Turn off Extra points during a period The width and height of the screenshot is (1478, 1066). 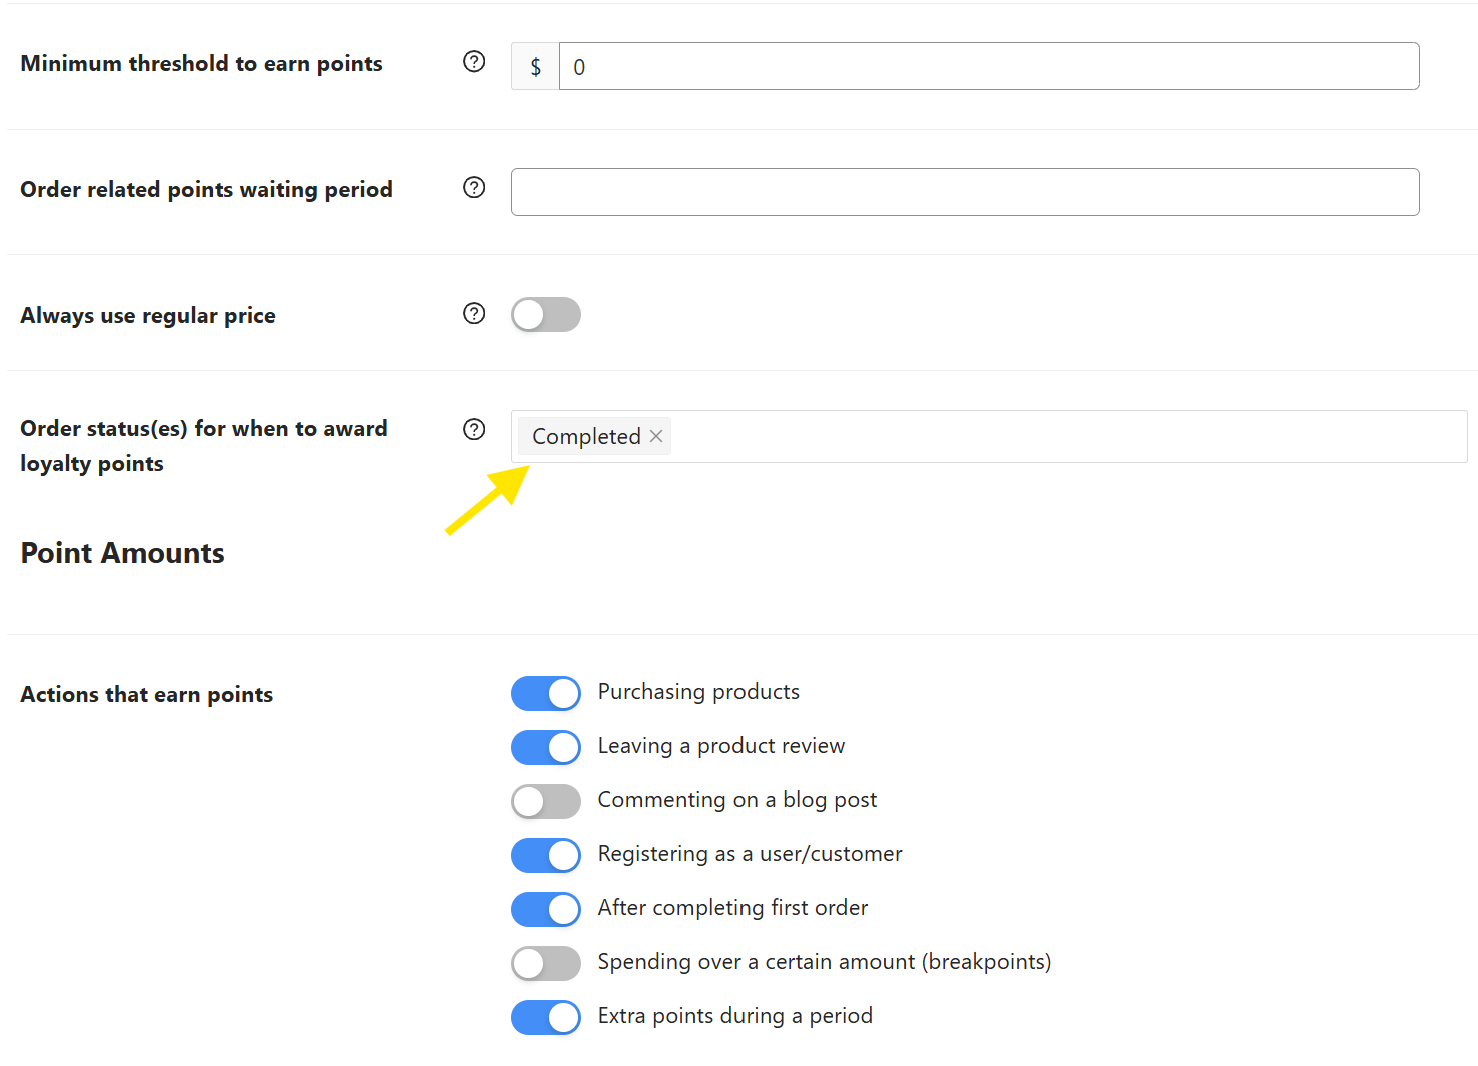click(545, 1017)
